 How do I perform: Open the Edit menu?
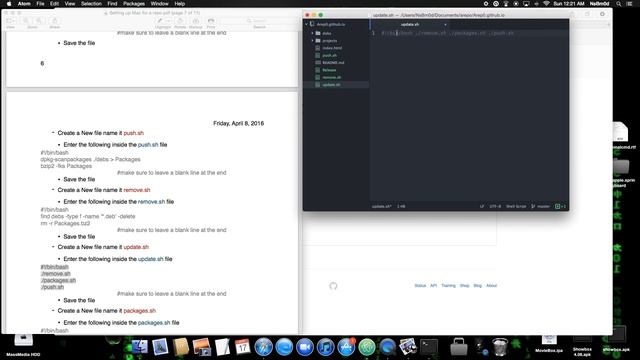point(54,4)
